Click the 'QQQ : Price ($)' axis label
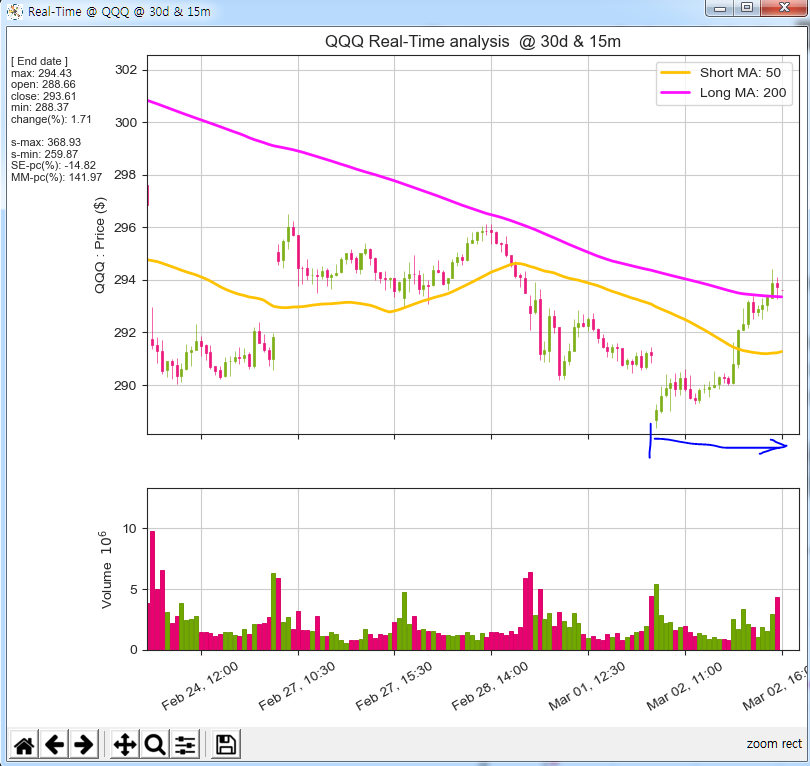The image size is (810, 766). click(x=100, y=245)
